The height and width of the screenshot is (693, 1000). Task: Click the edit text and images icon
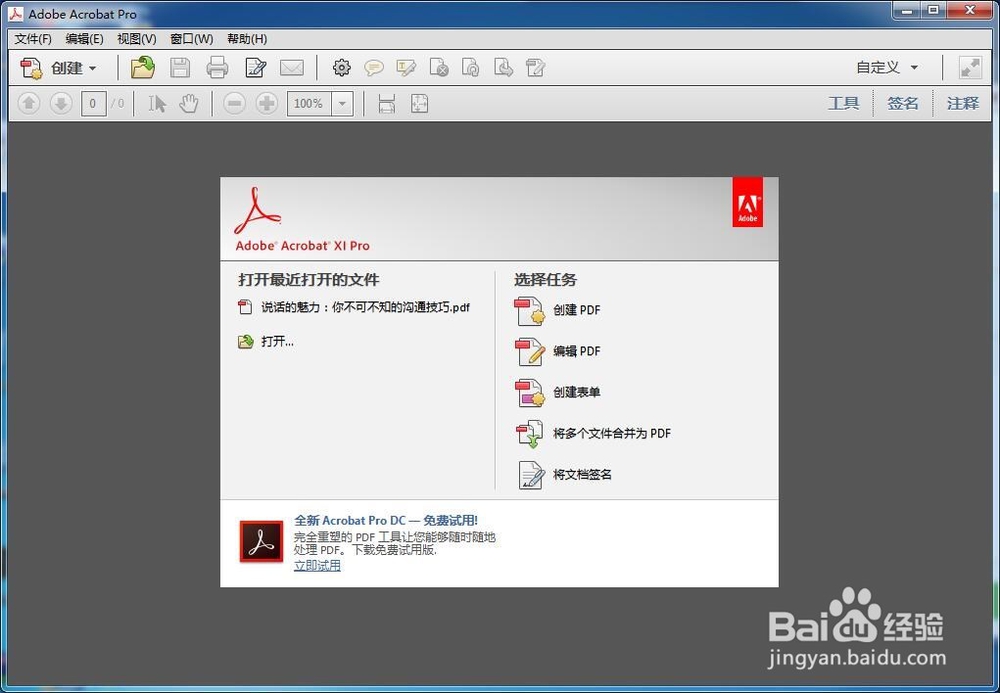535,68
